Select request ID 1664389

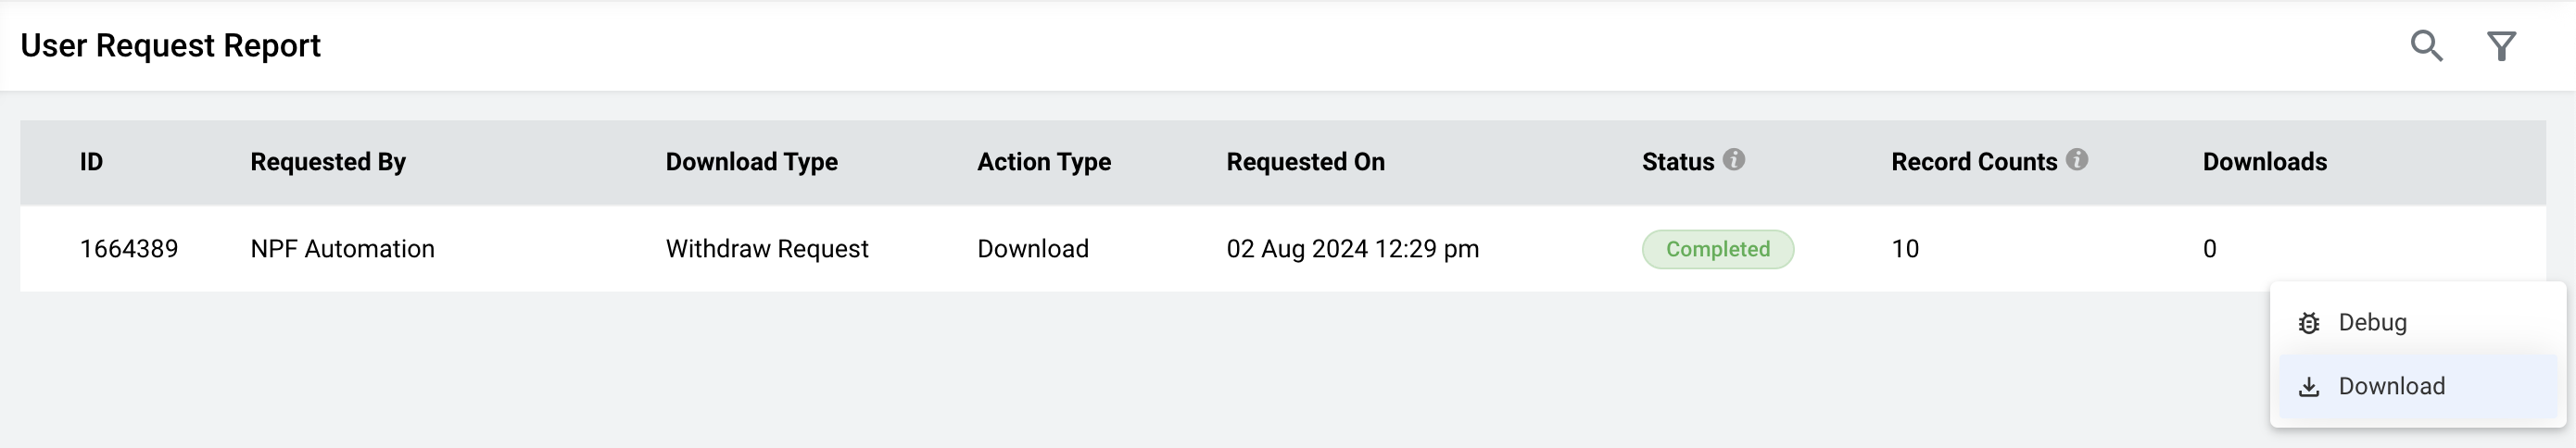(129, 249)
